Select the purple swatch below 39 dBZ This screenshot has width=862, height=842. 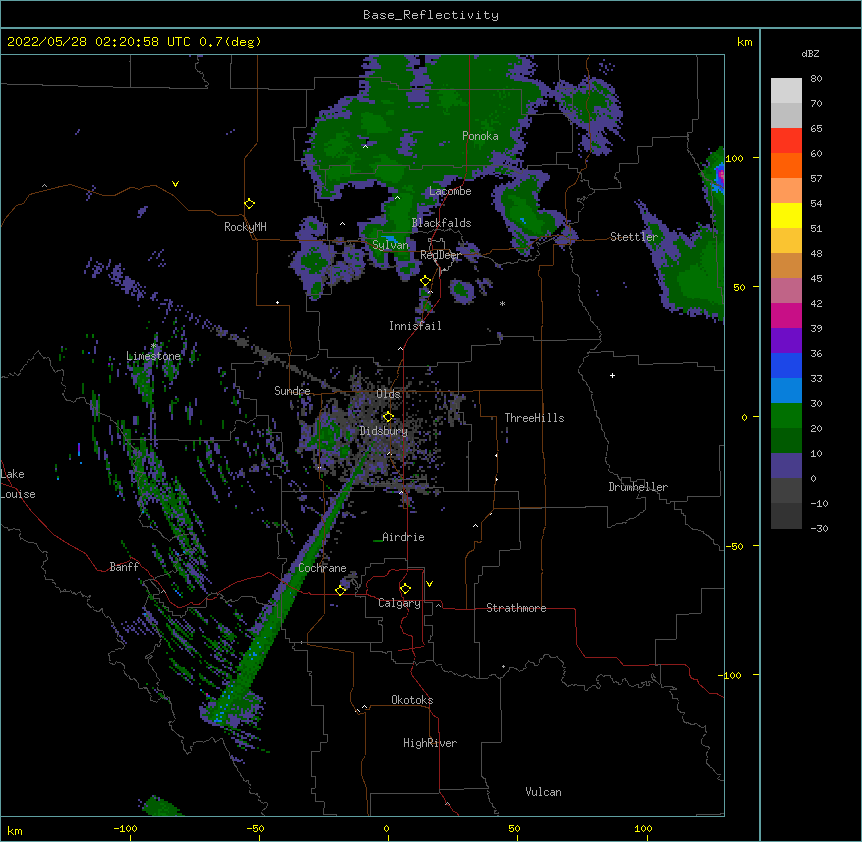(786, 340)
